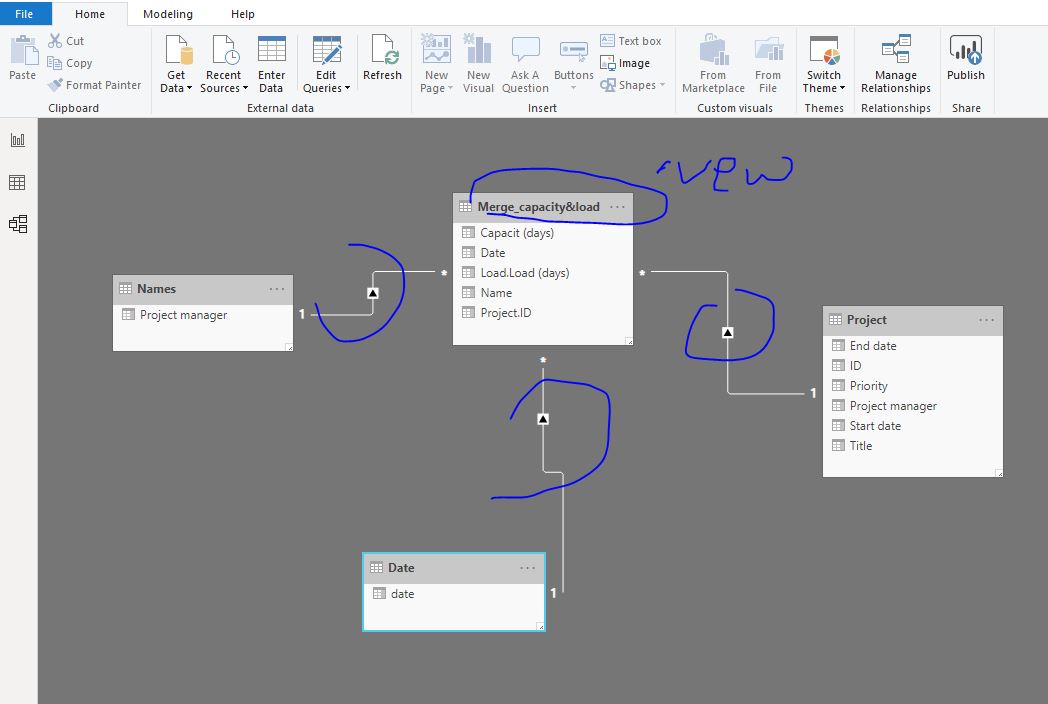
Task: Publish the report
Action: coord(966,59)
